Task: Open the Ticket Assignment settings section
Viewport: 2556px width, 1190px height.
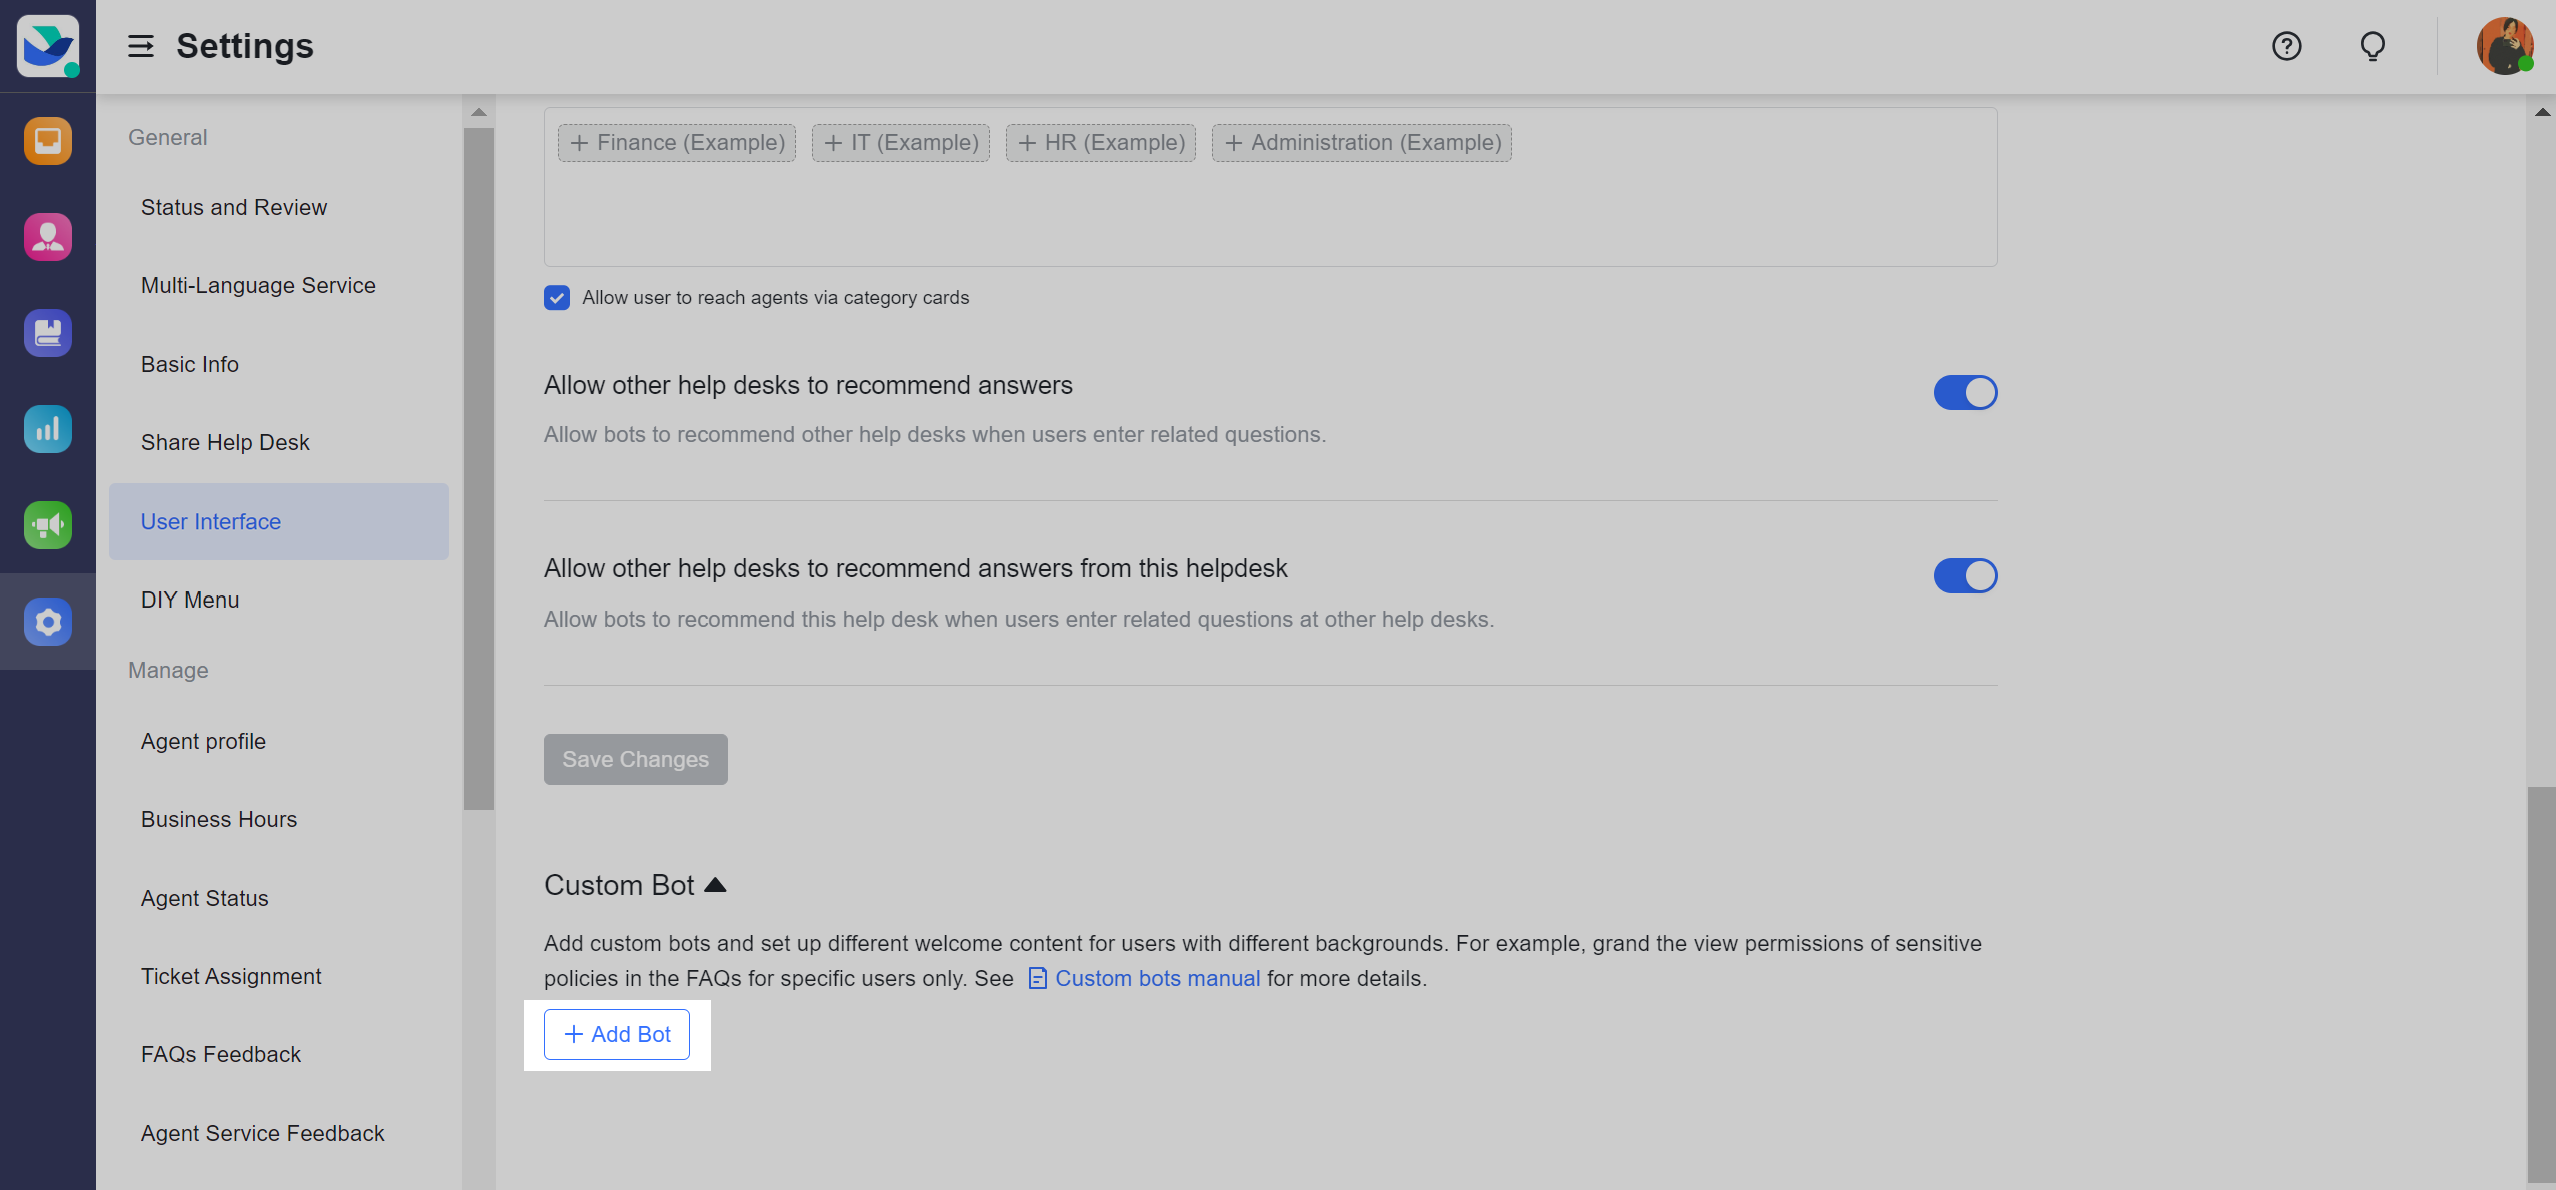Action: pos(231,975)
